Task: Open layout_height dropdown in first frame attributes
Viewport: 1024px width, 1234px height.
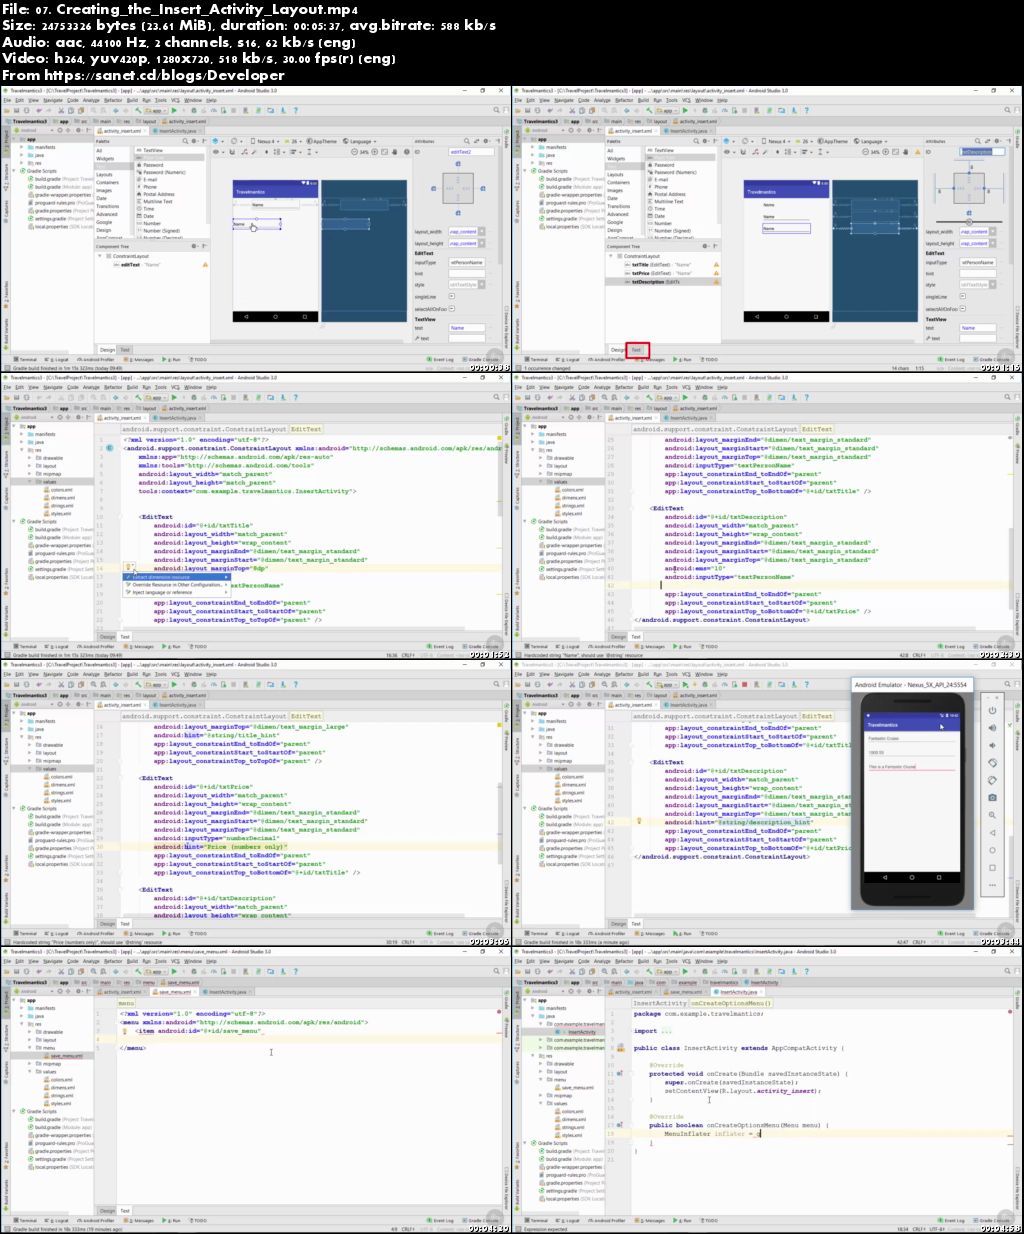Action: (481, 243)
